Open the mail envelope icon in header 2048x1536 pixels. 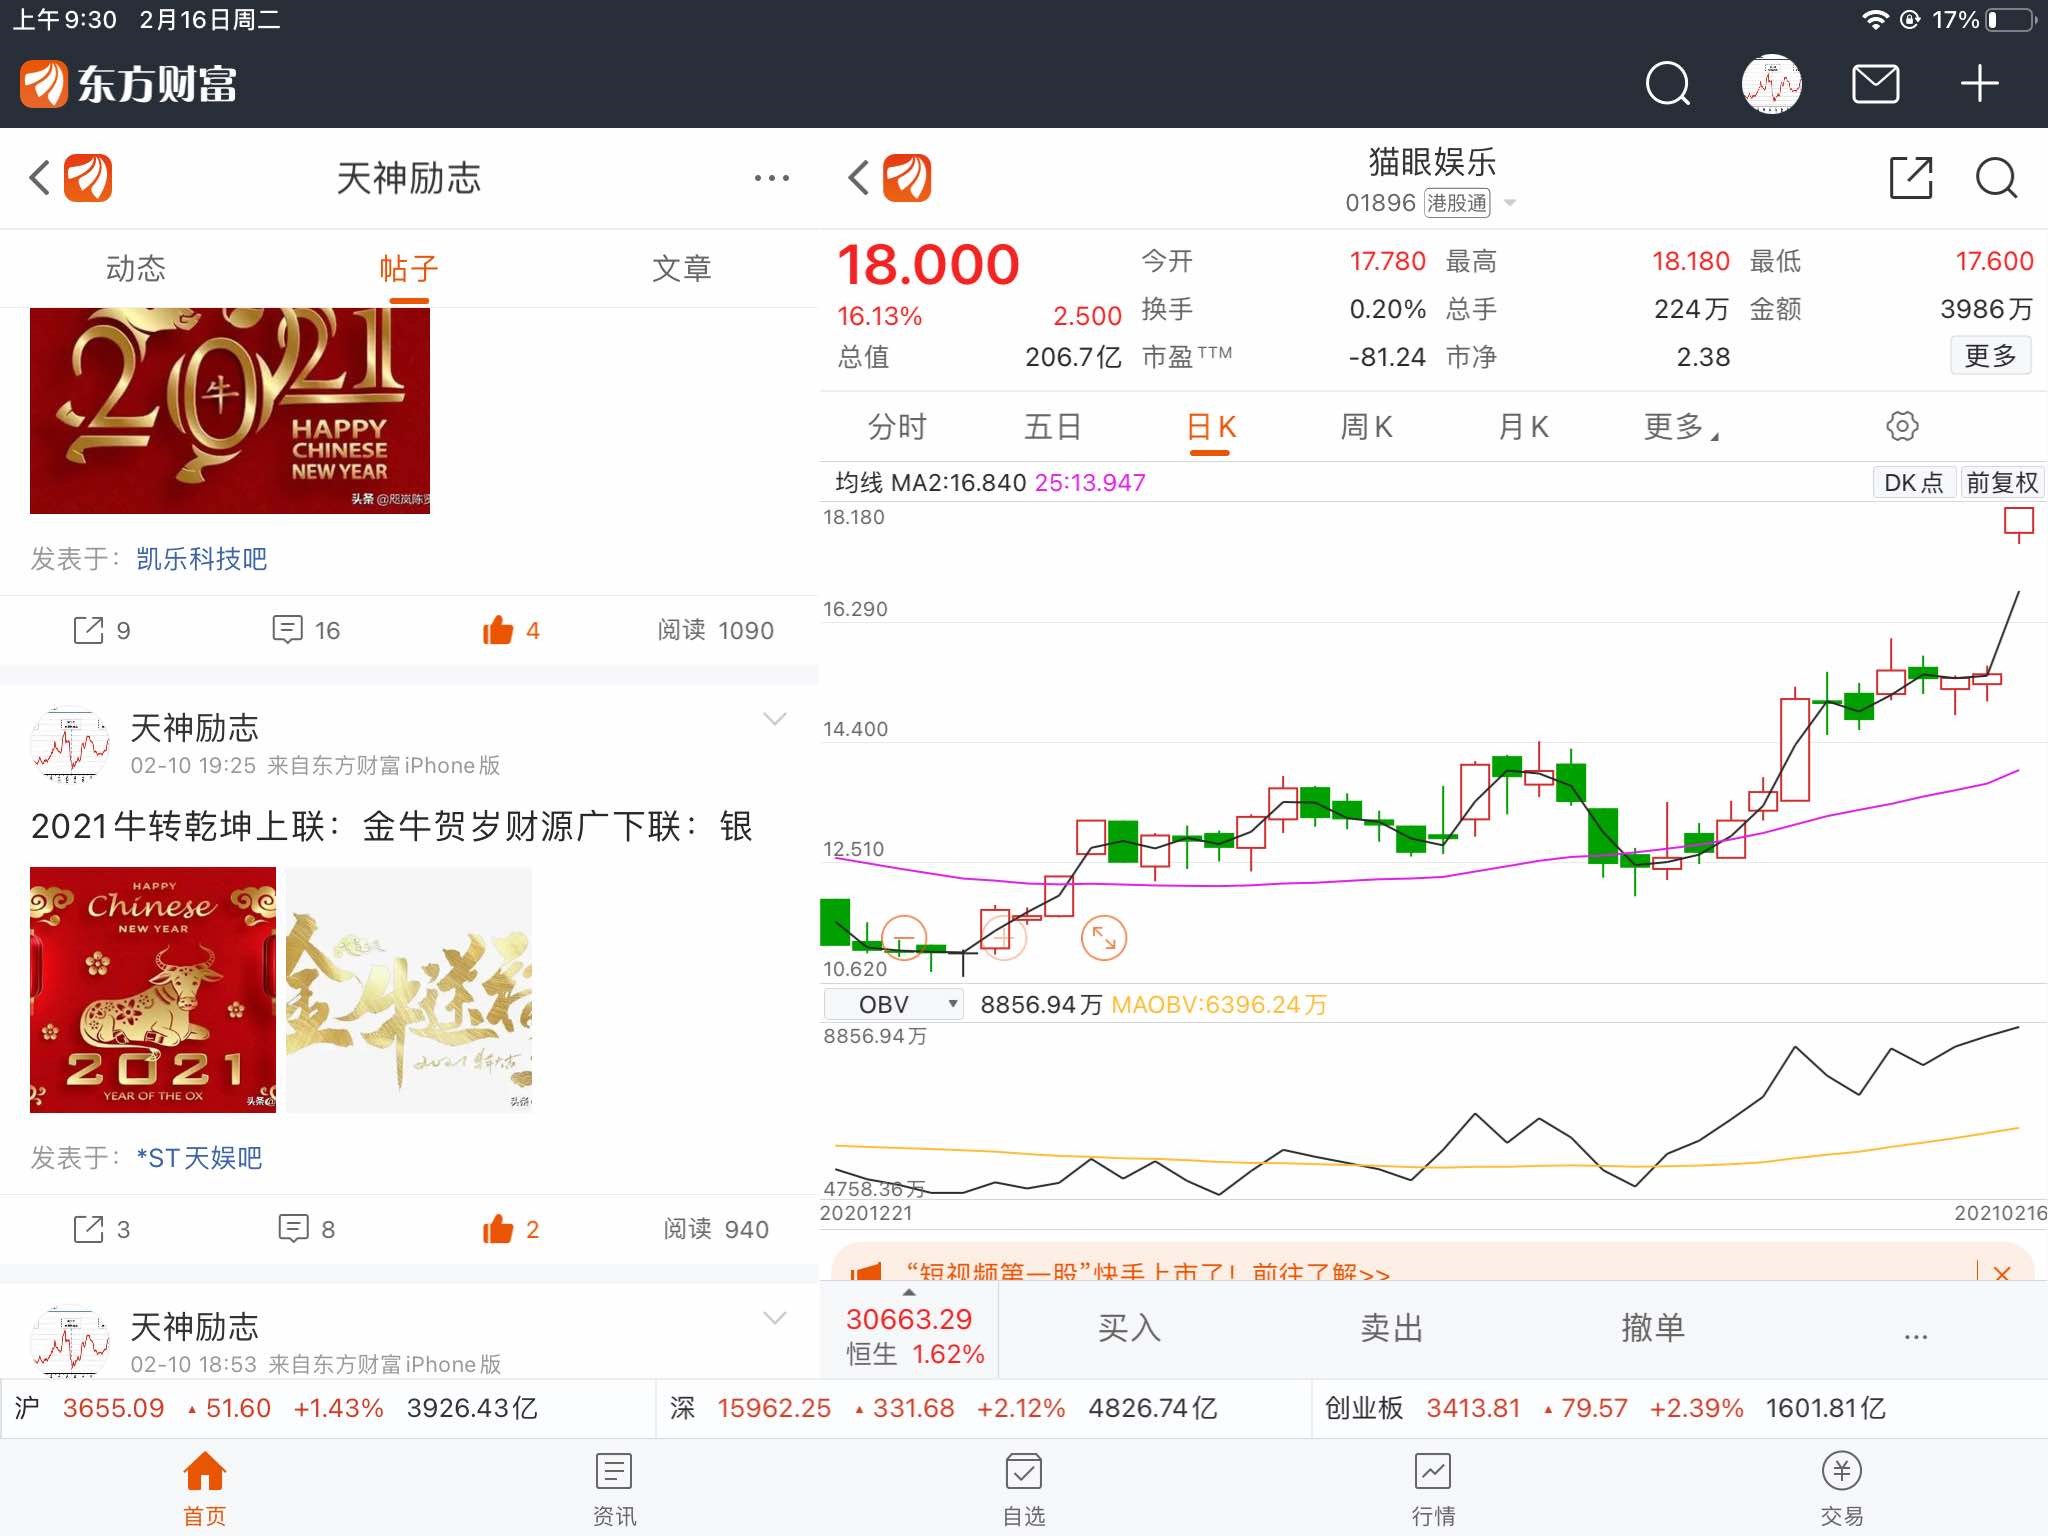coord(1875,84)
